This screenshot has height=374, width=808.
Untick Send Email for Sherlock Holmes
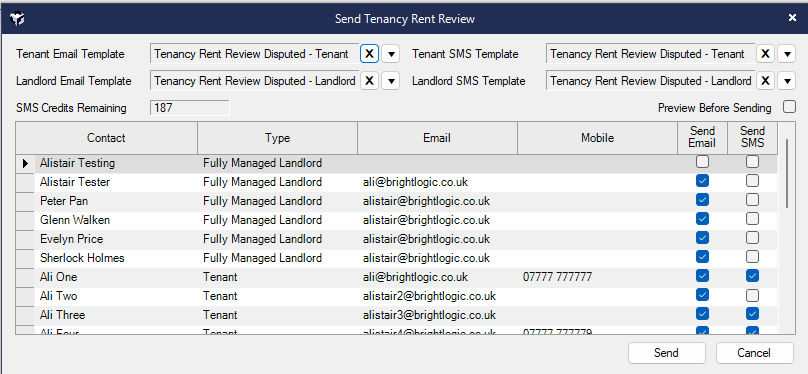pyautogui.click(x=702, y=257)
